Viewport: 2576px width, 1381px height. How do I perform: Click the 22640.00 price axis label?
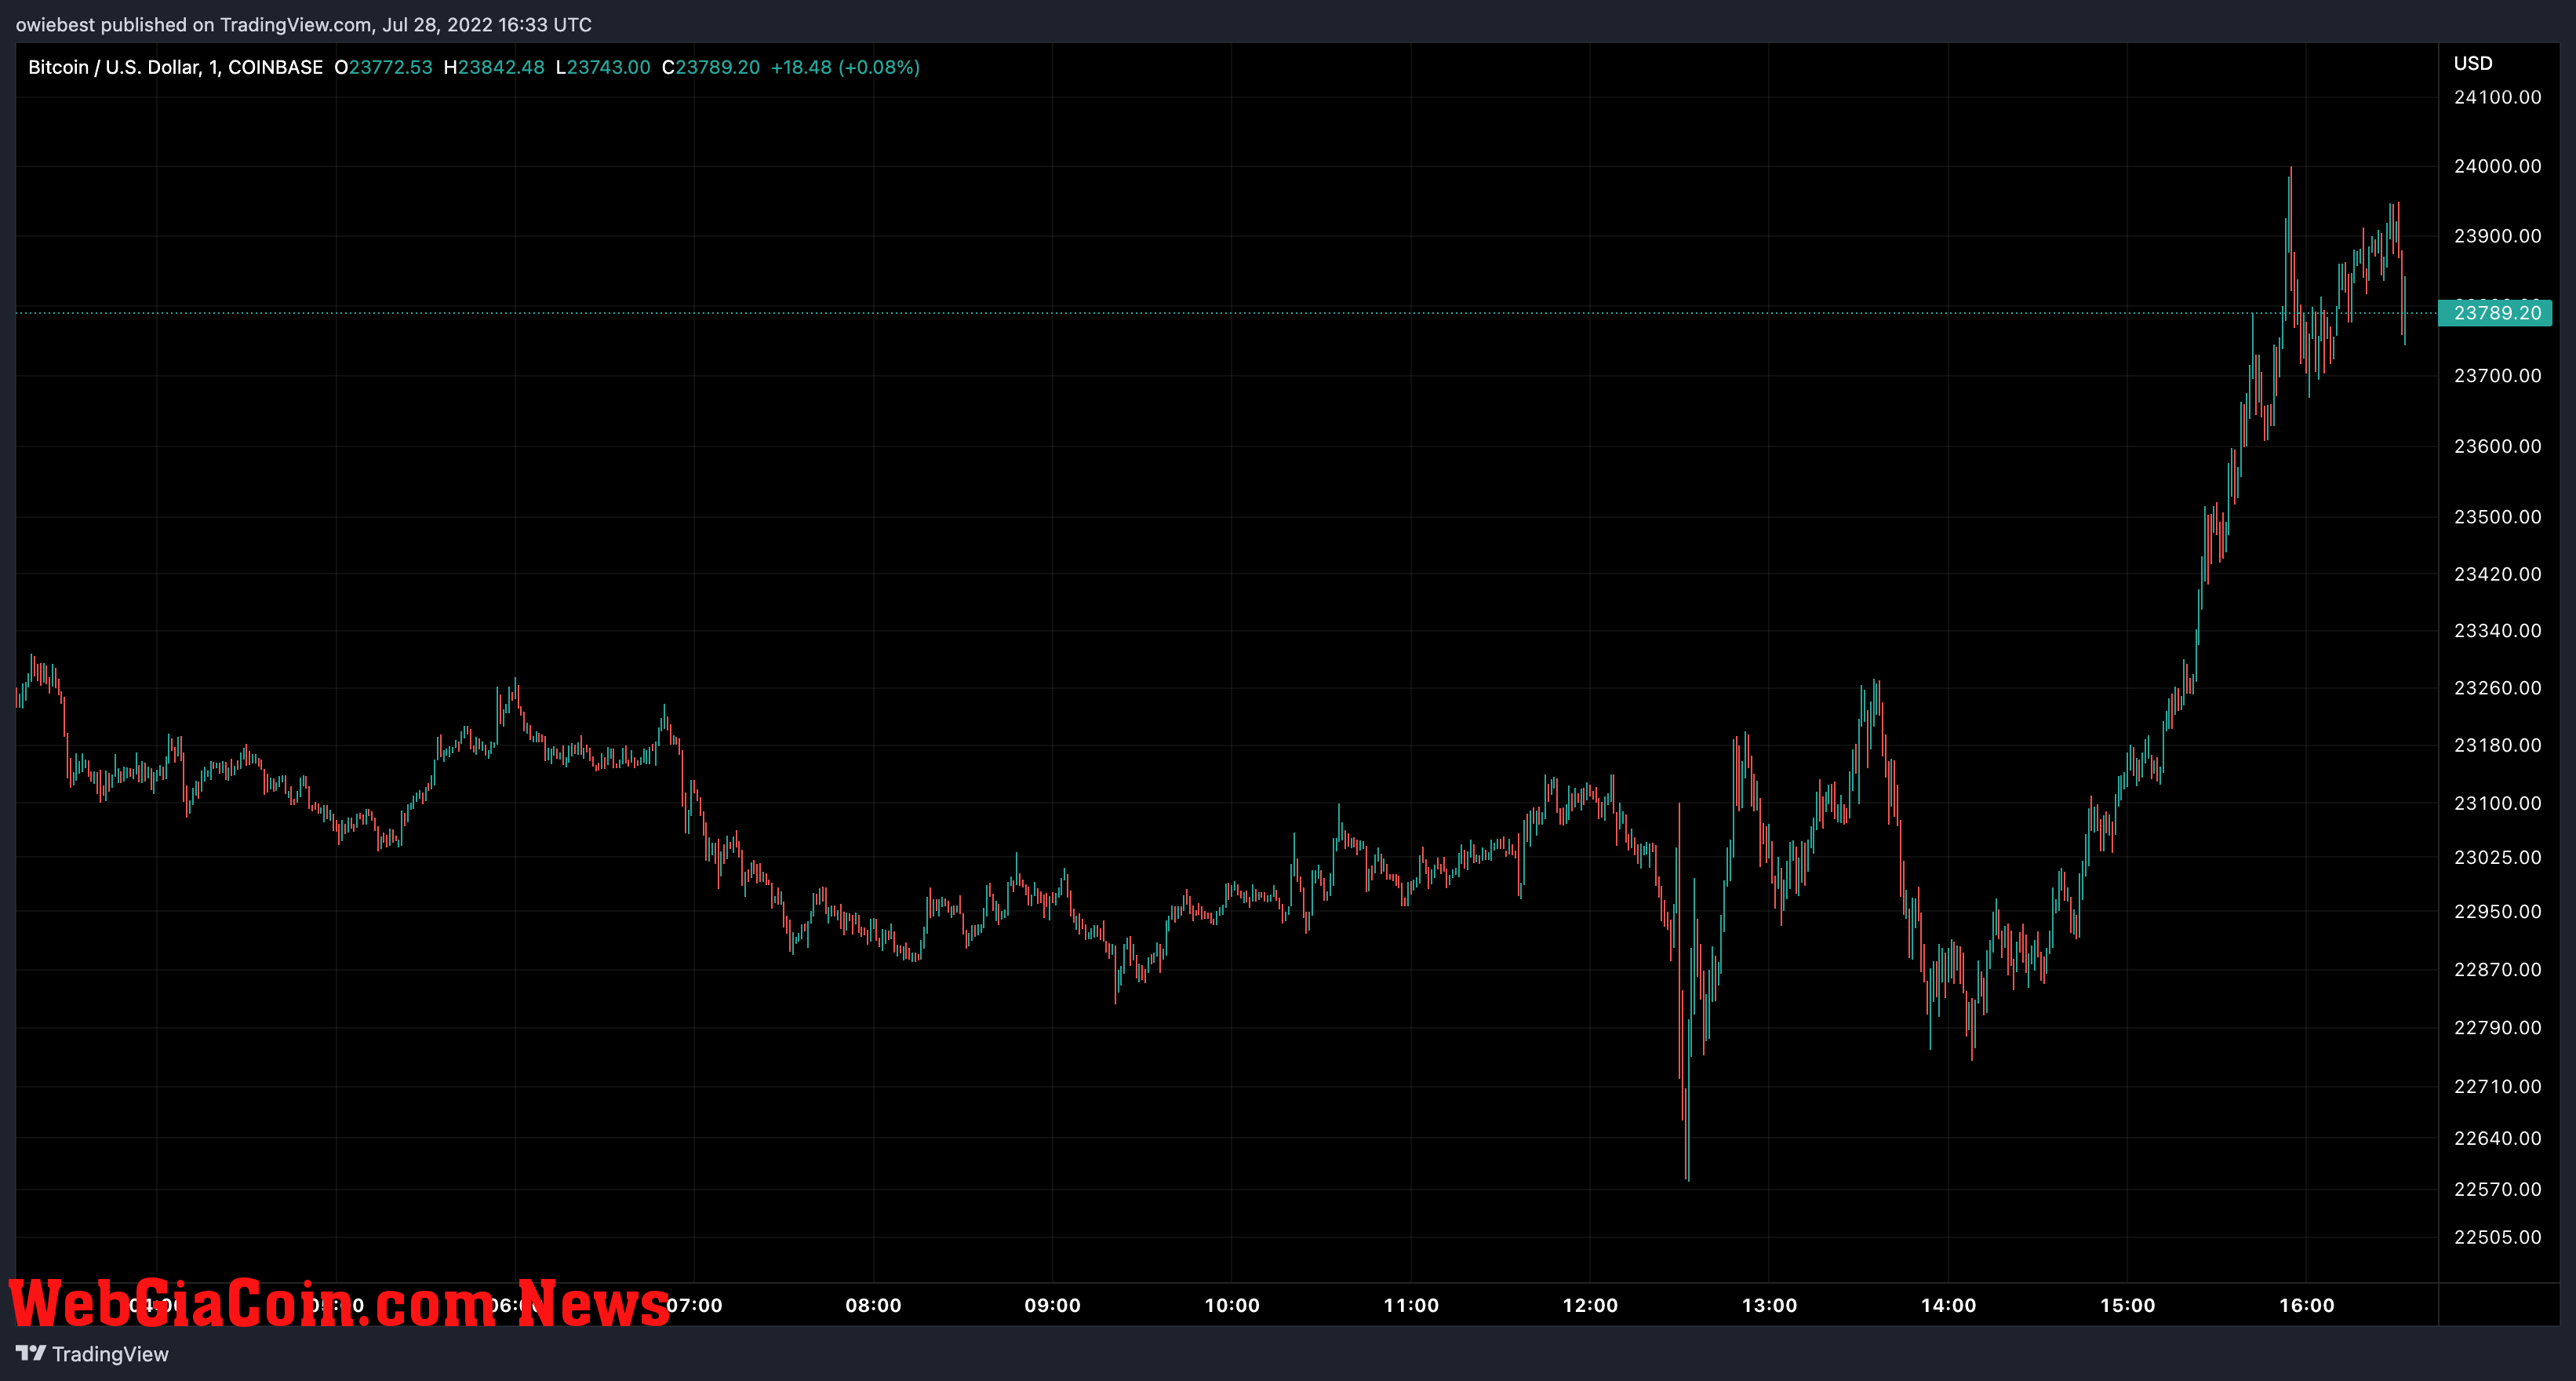2497,1138
